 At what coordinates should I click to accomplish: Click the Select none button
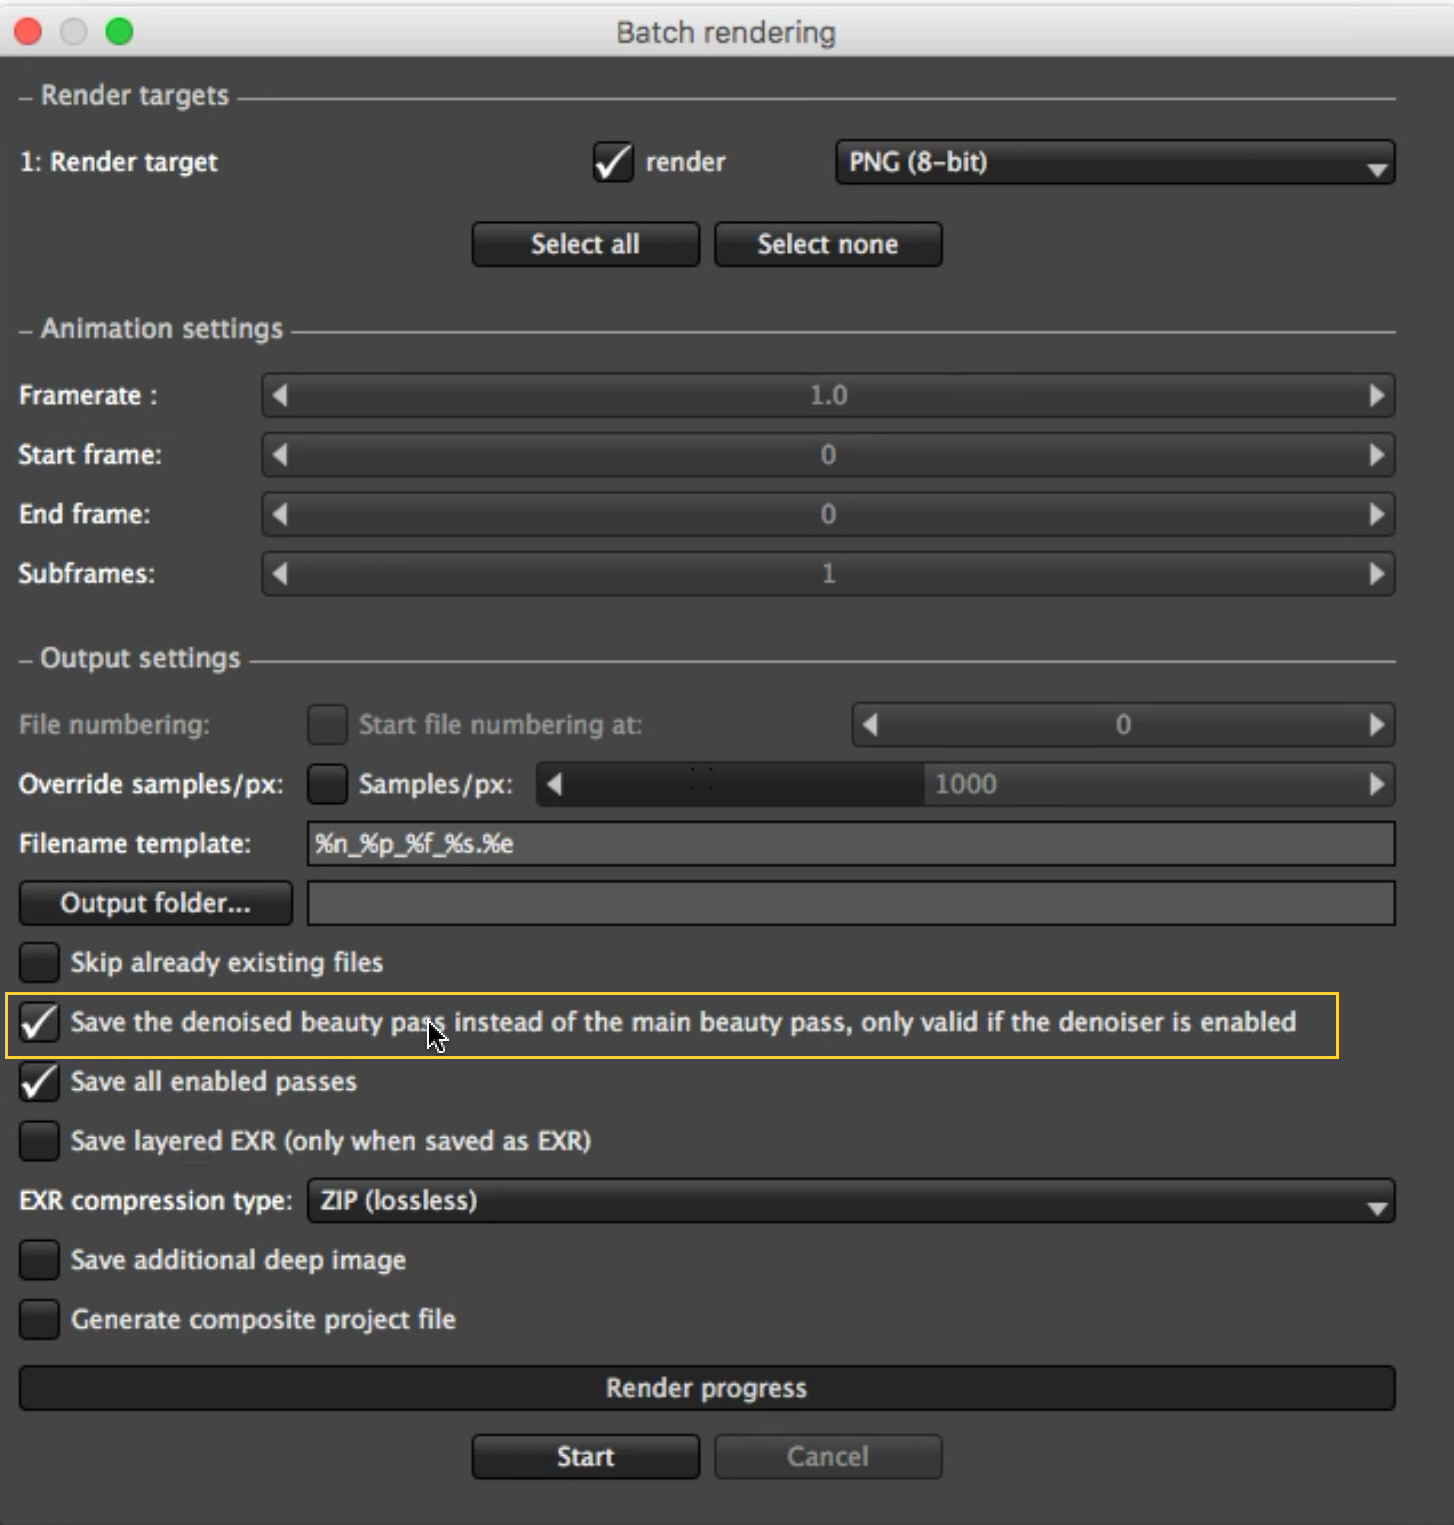pyautogui.click(x=828, y=244)
